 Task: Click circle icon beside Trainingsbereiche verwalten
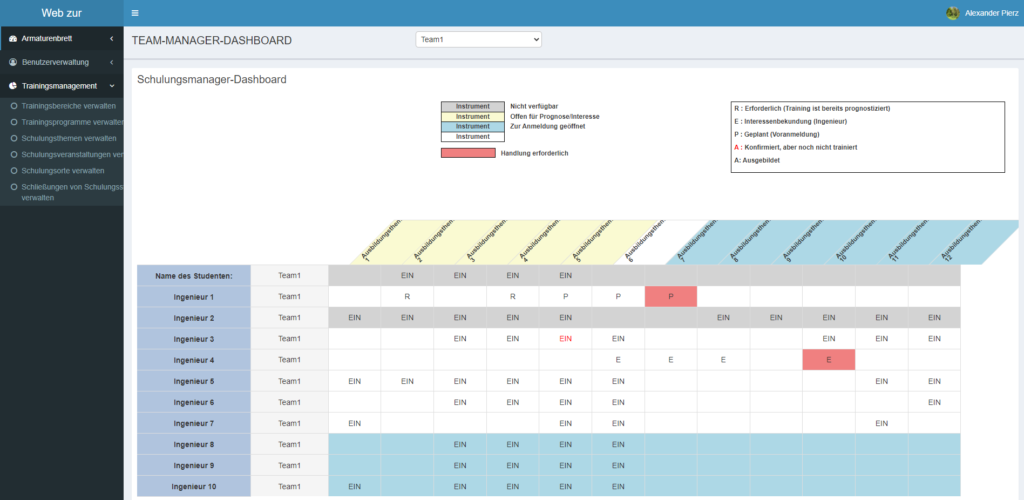(x=14, y=106)
